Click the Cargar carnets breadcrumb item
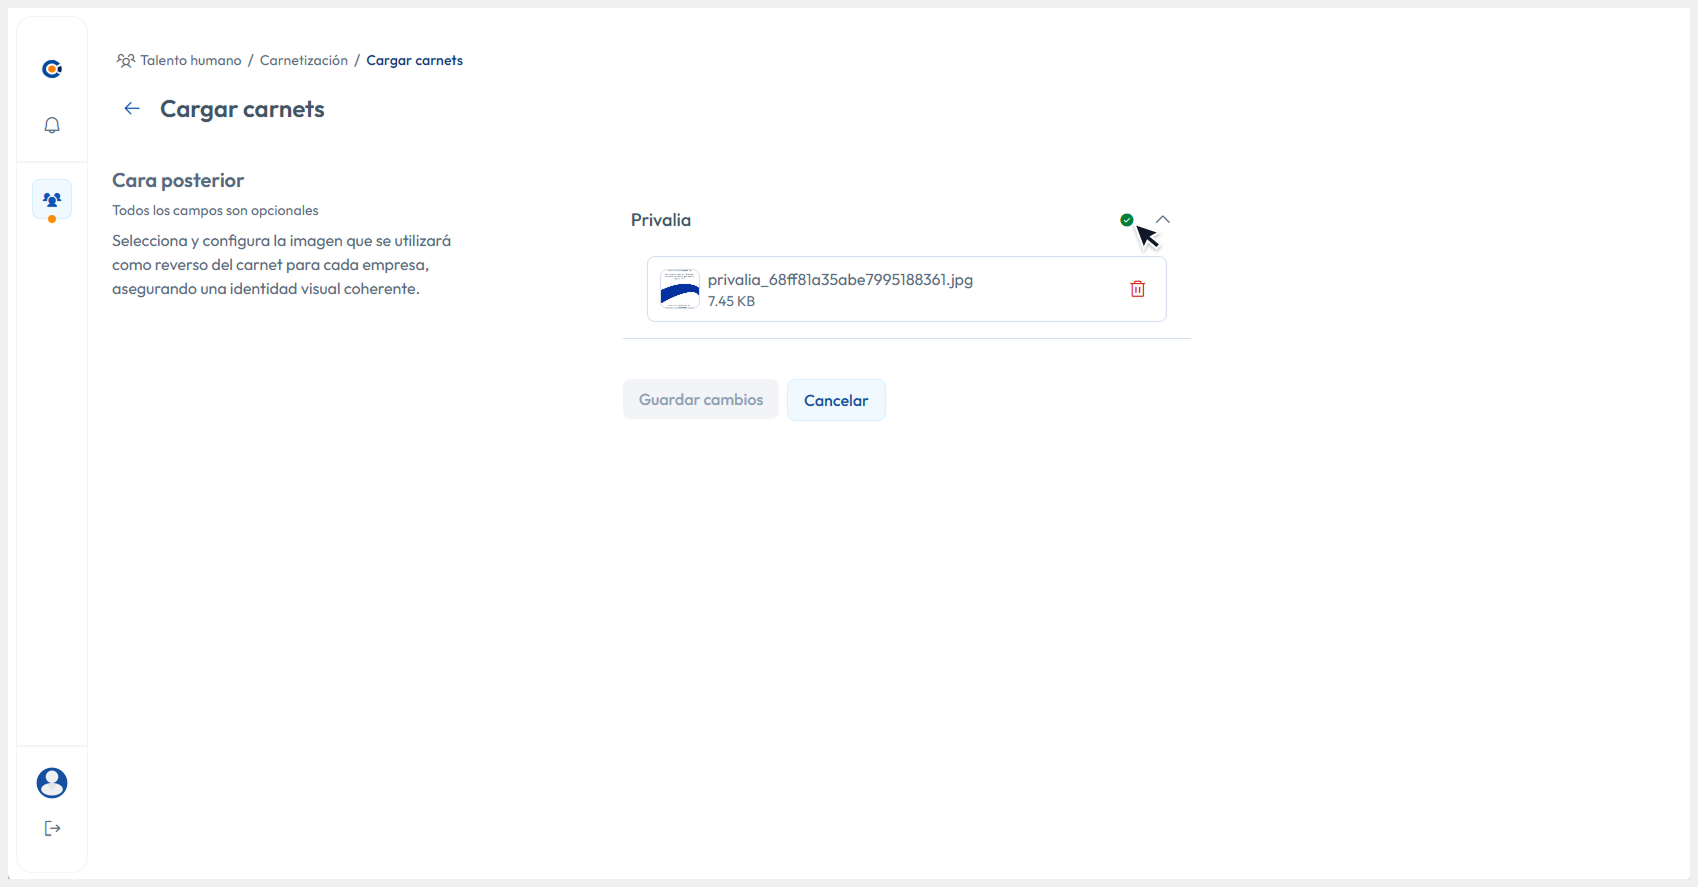The image size is (1698, 887). point(414,61)
